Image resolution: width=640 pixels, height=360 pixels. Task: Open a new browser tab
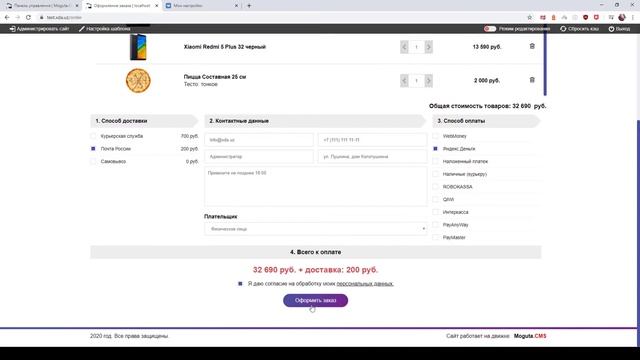tap(249, 6)
